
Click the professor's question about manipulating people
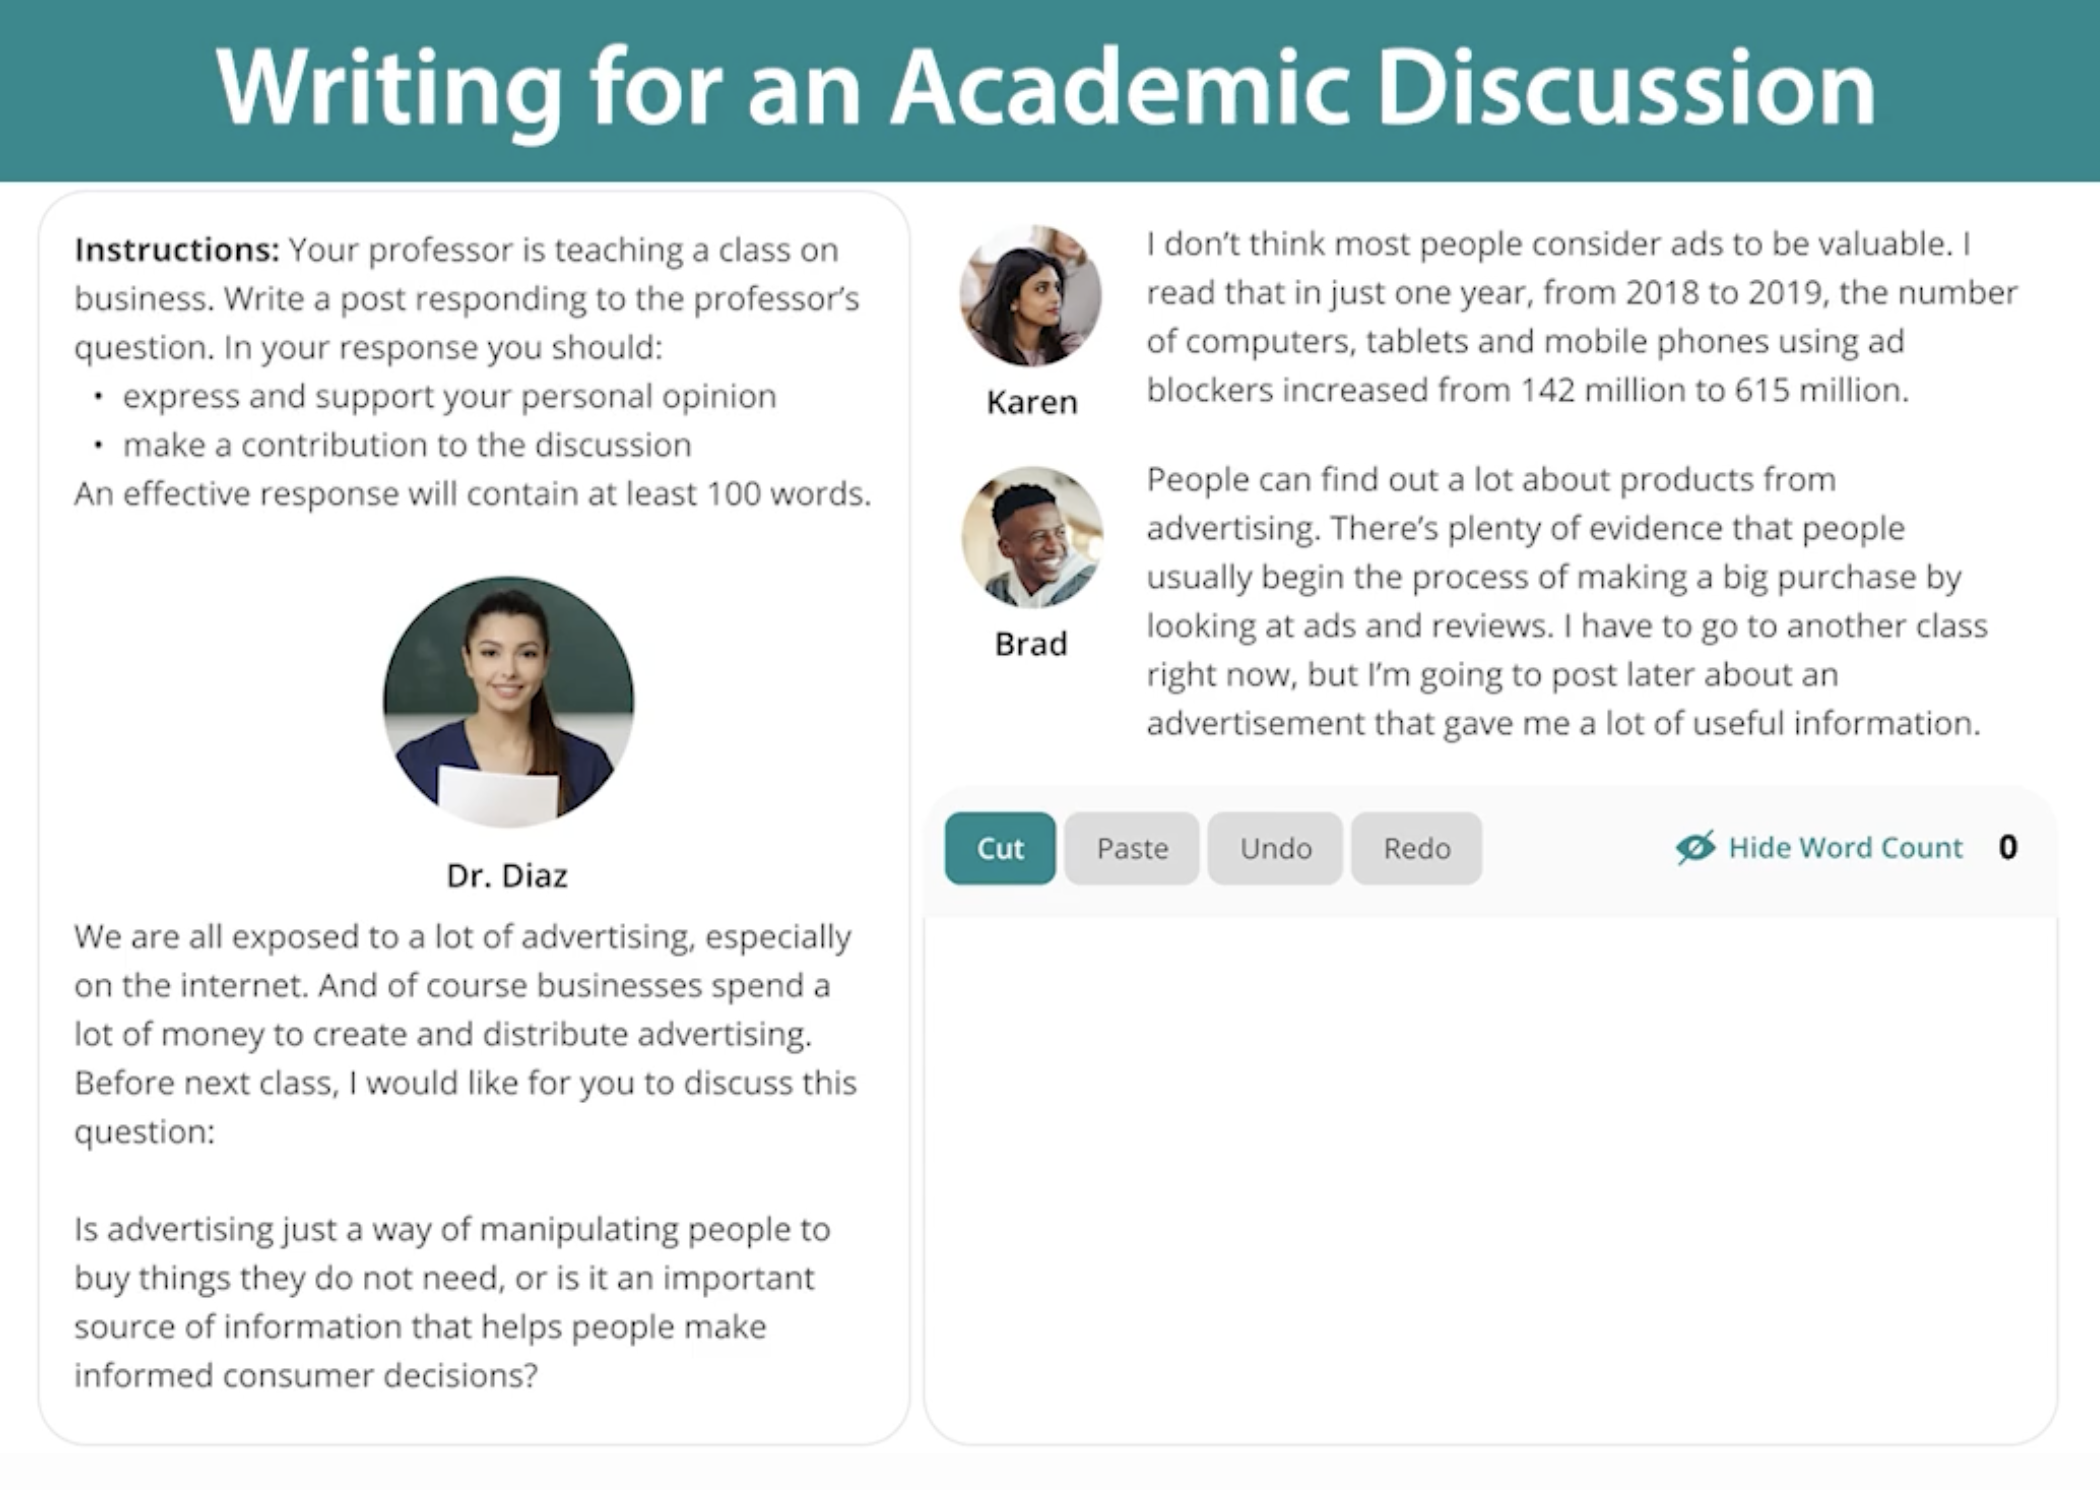point(452,1302)
